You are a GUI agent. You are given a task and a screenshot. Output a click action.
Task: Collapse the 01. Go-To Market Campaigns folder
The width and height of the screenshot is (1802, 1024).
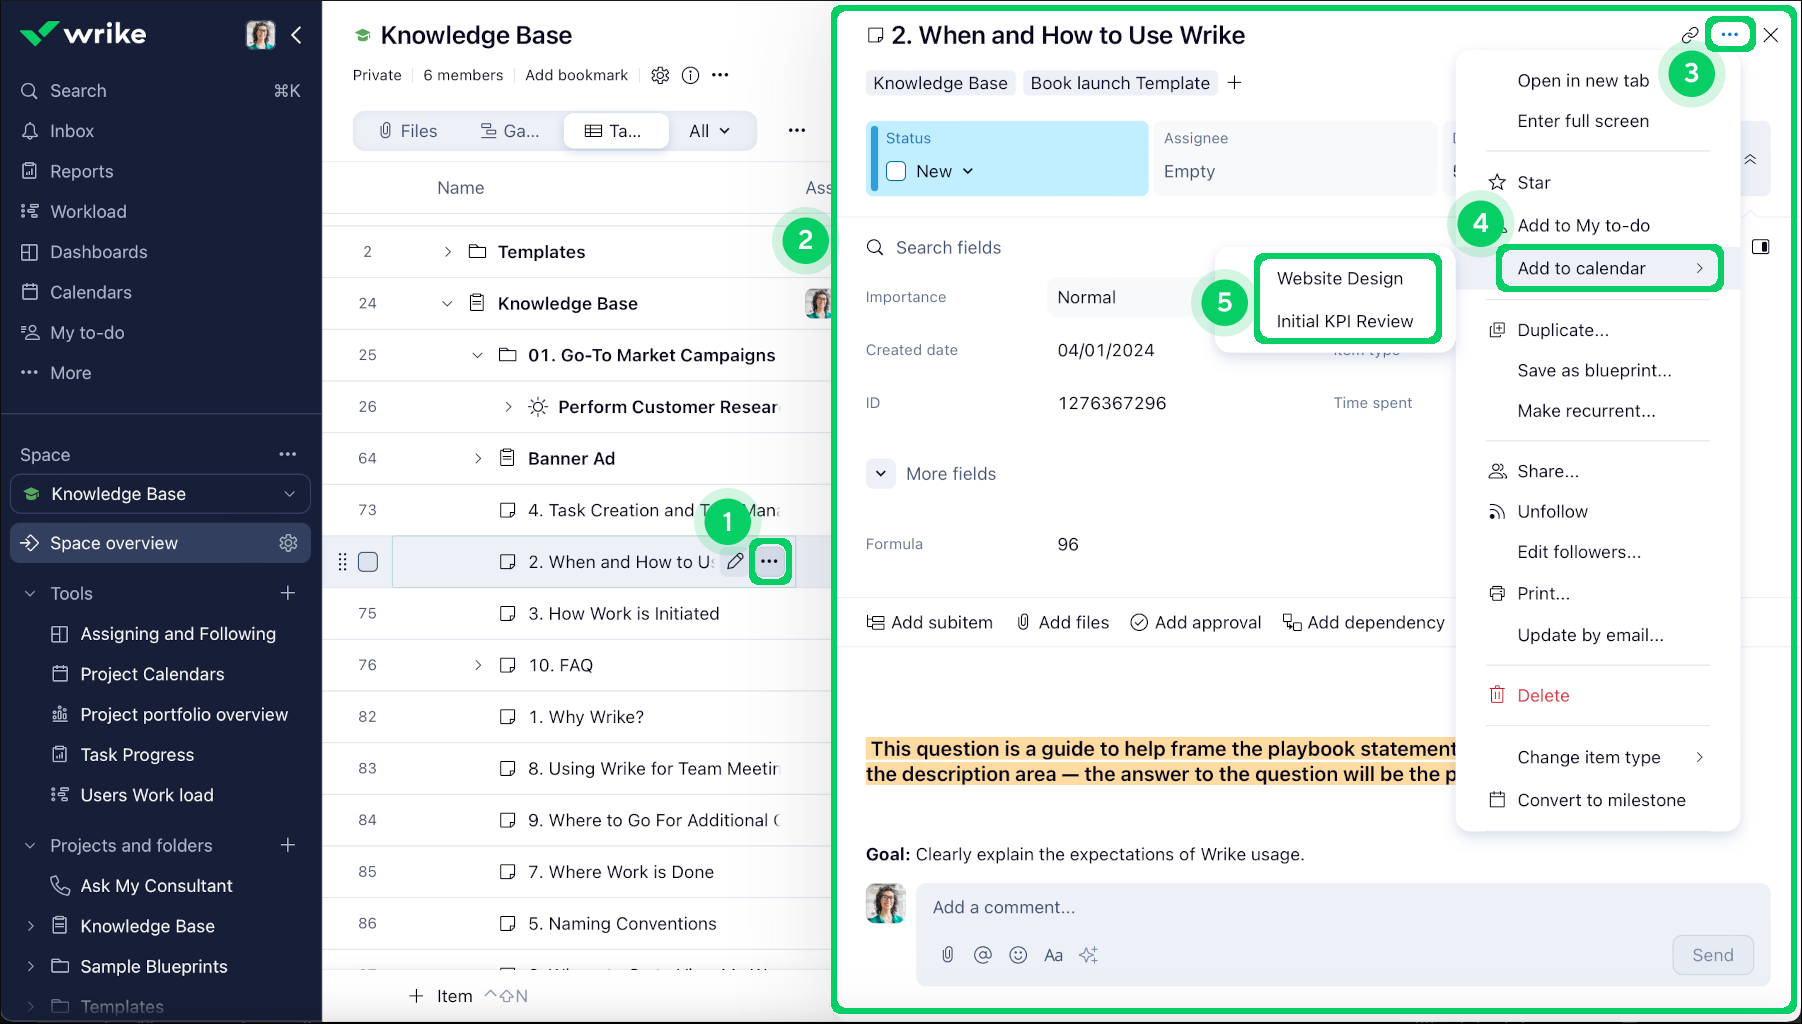point(477,355)
